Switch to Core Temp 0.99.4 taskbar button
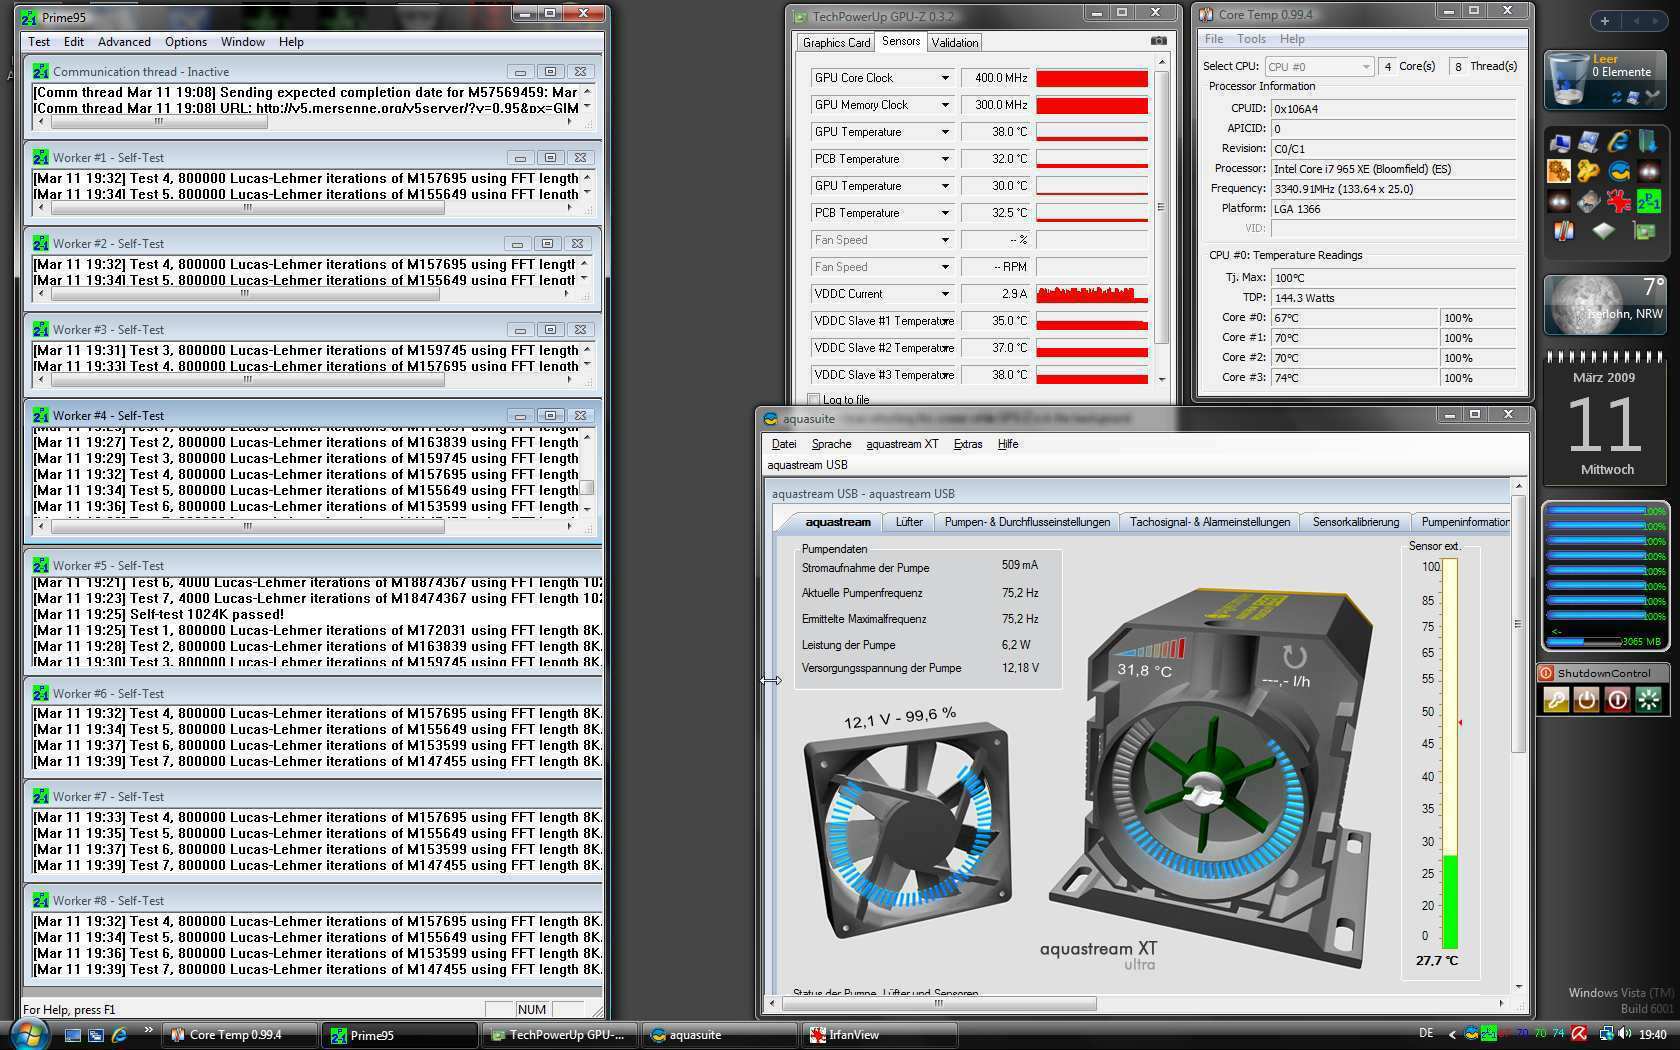1680x1050 pixels. click(240, 1035)
